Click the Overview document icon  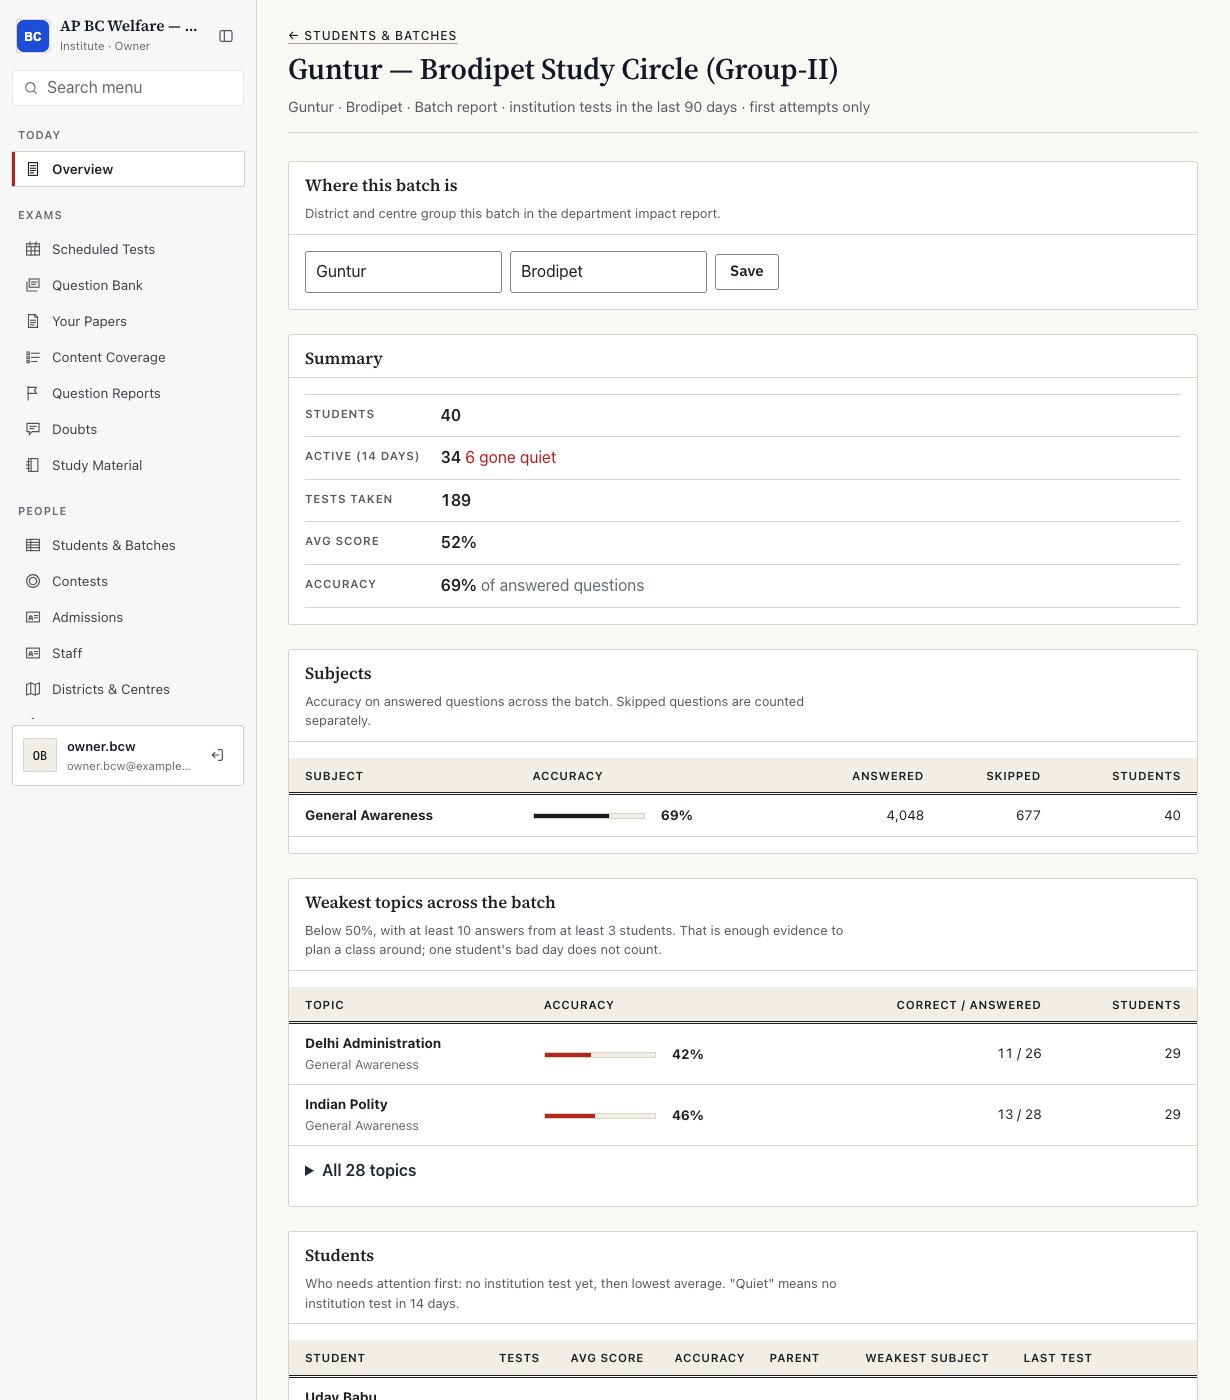click(x=33, y=169)
